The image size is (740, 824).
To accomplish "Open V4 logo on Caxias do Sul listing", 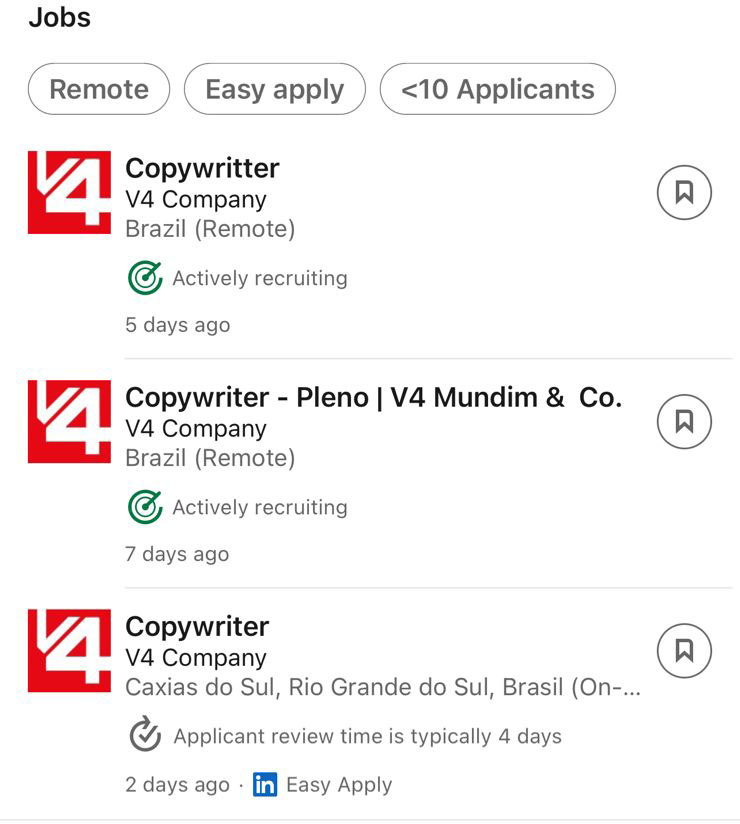I will coord(69,651).
